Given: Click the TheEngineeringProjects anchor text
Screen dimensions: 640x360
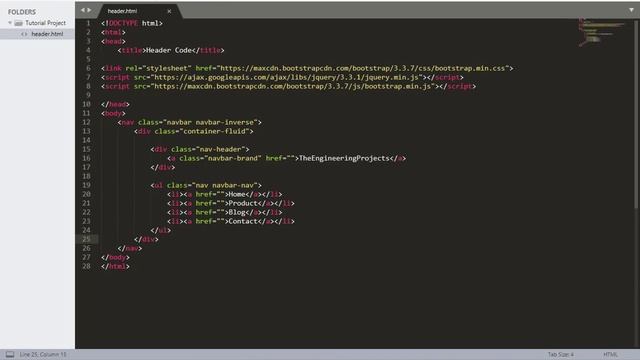Looking at the screenshot, I should pos(344,158).
